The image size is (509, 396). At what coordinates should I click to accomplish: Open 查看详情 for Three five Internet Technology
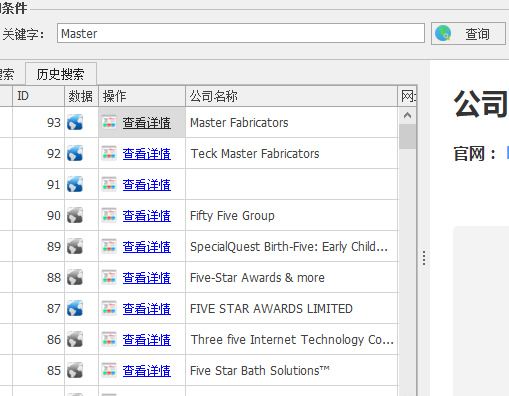point(147,340)
